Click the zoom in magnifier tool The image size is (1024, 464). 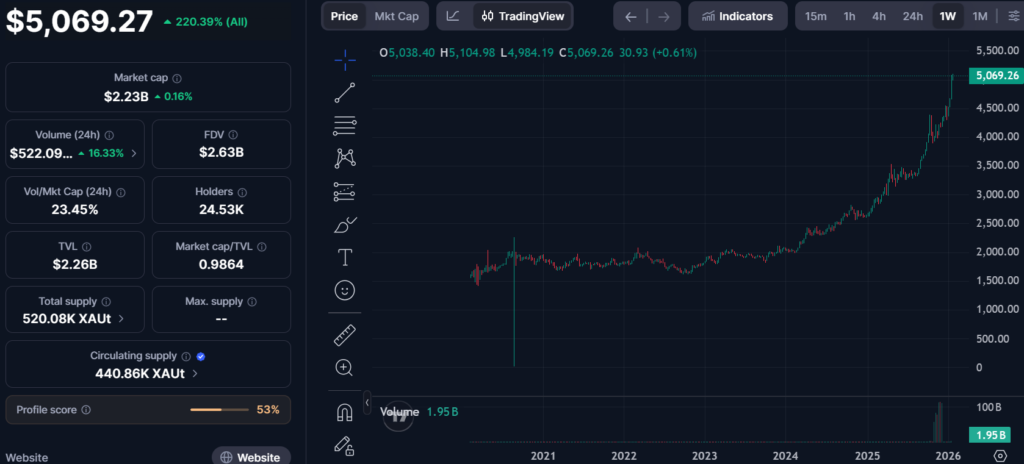(x=345, y=368)
